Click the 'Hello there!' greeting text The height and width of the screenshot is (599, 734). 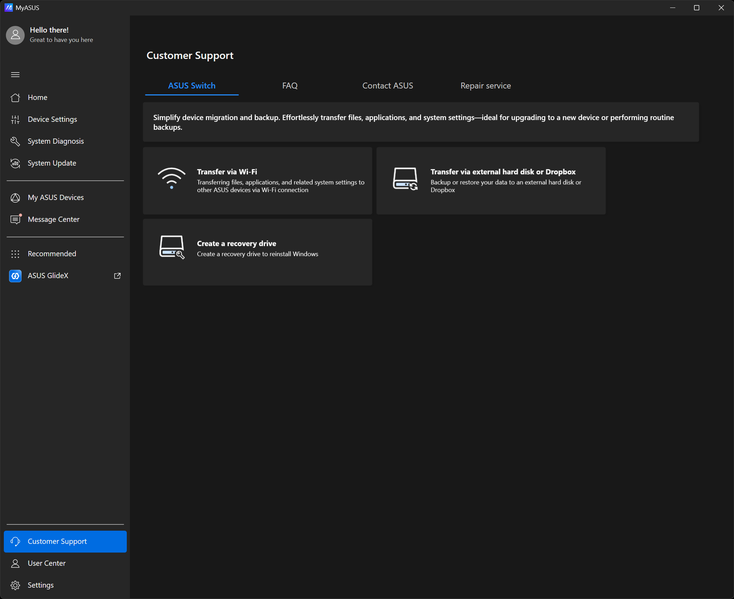point(49,30)
